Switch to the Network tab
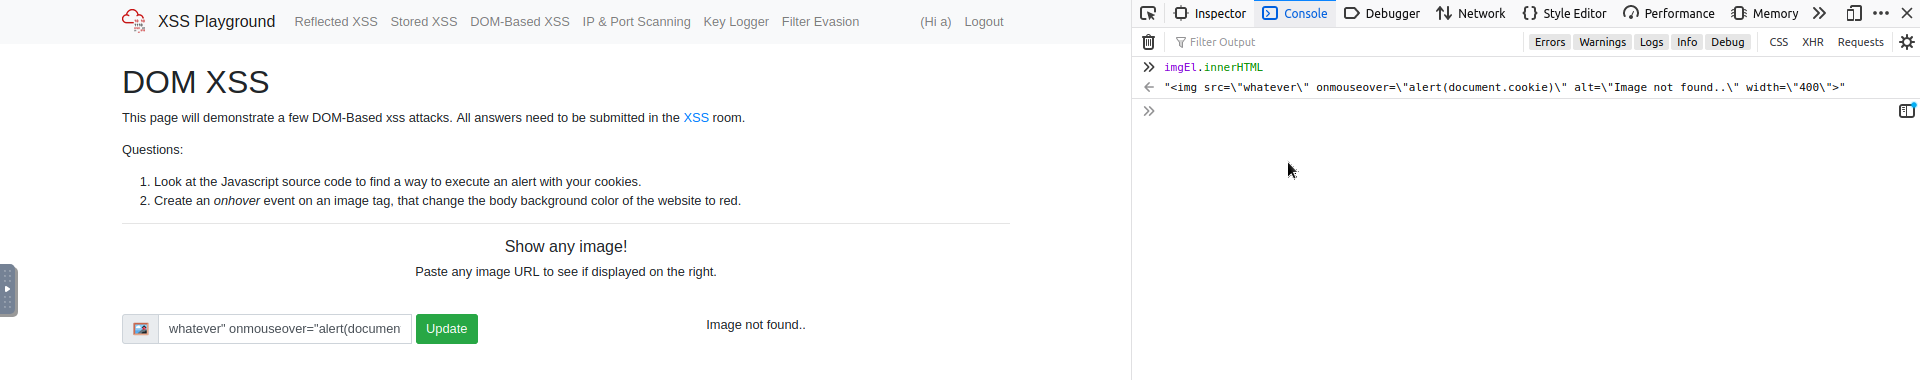The width and height of the screenshot is (1920, 380). point(1471,13)
